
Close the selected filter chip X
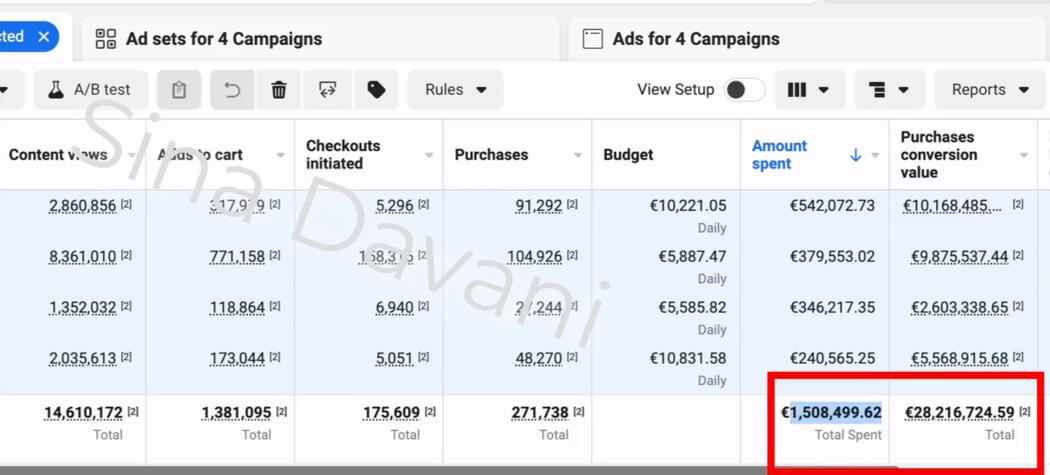[44, 36]
